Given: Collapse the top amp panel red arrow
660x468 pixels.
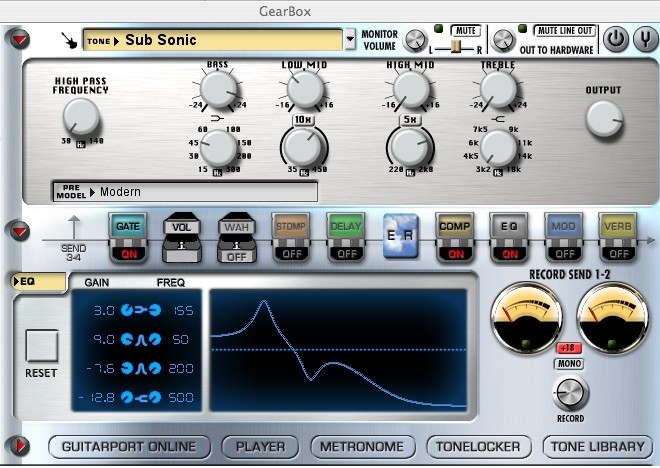Looking at the screenshot, I should pos(18,39).
